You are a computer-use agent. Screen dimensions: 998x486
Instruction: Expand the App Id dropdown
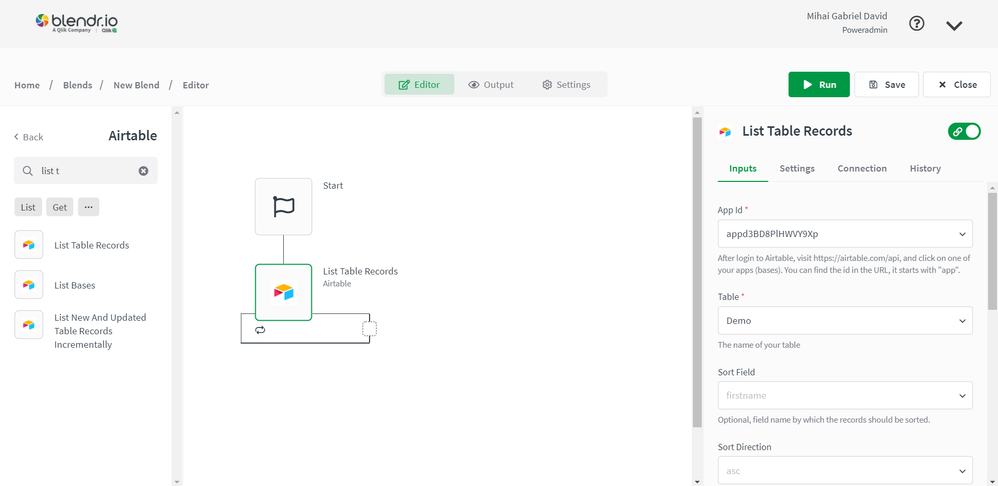[845, 233]
